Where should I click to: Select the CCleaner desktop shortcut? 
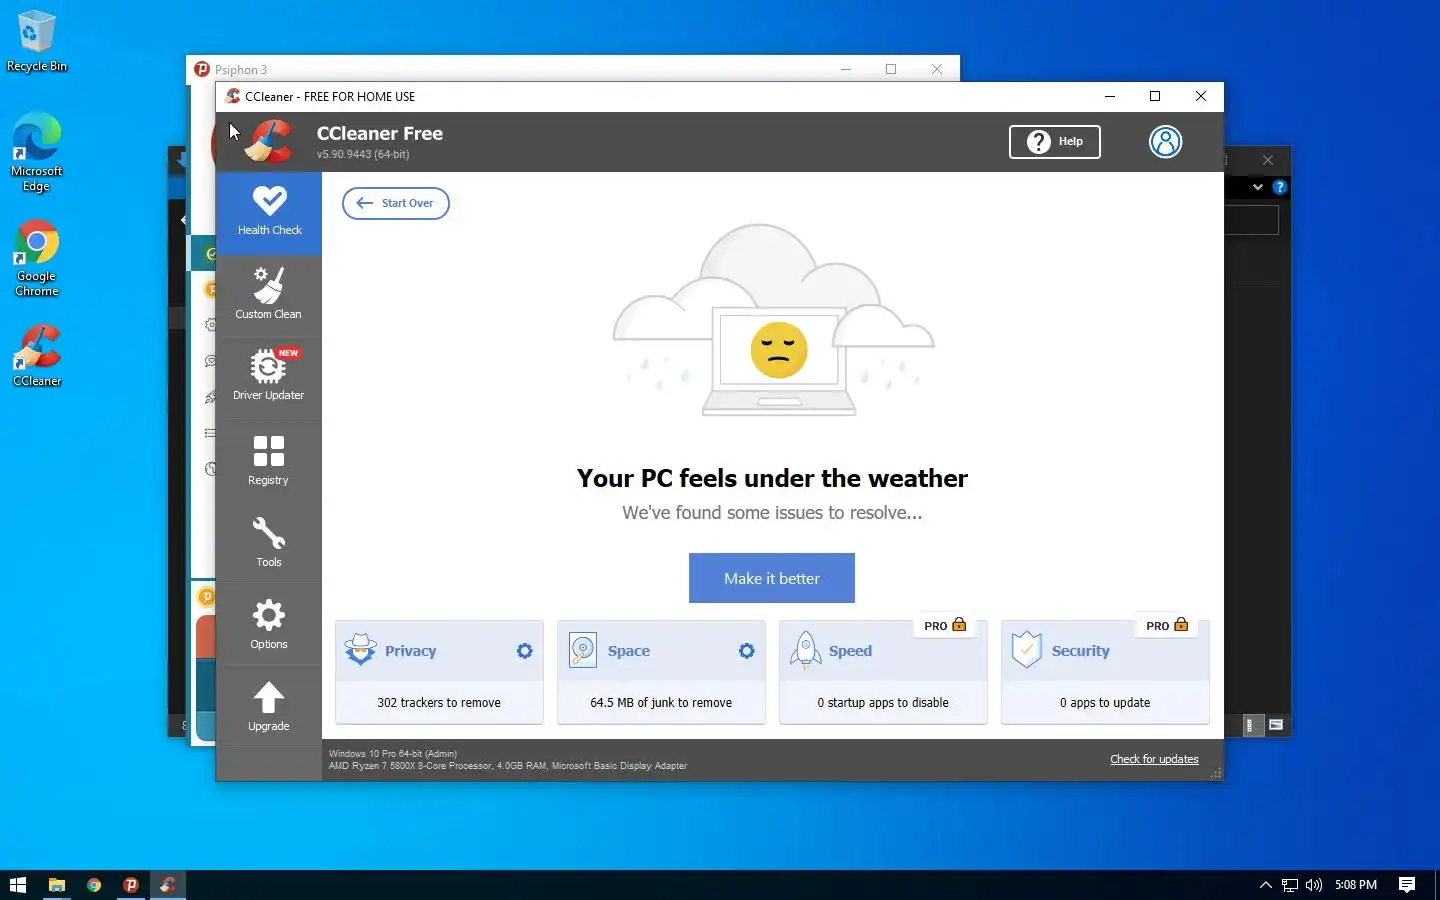[x=37, y=355]
